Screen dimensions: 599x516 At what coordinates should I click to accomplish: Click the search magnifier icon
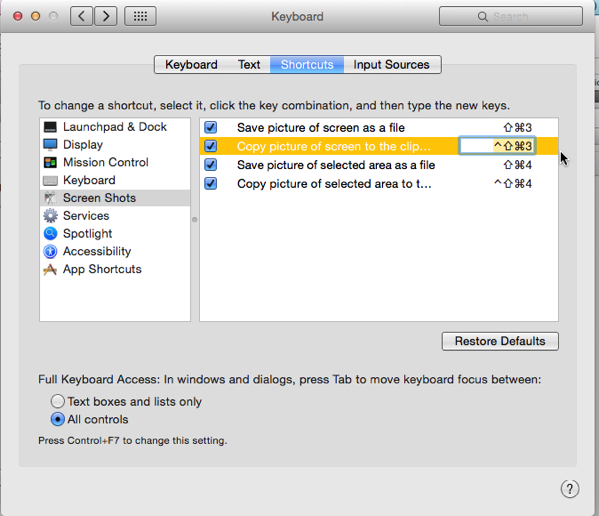coord(483,16)
